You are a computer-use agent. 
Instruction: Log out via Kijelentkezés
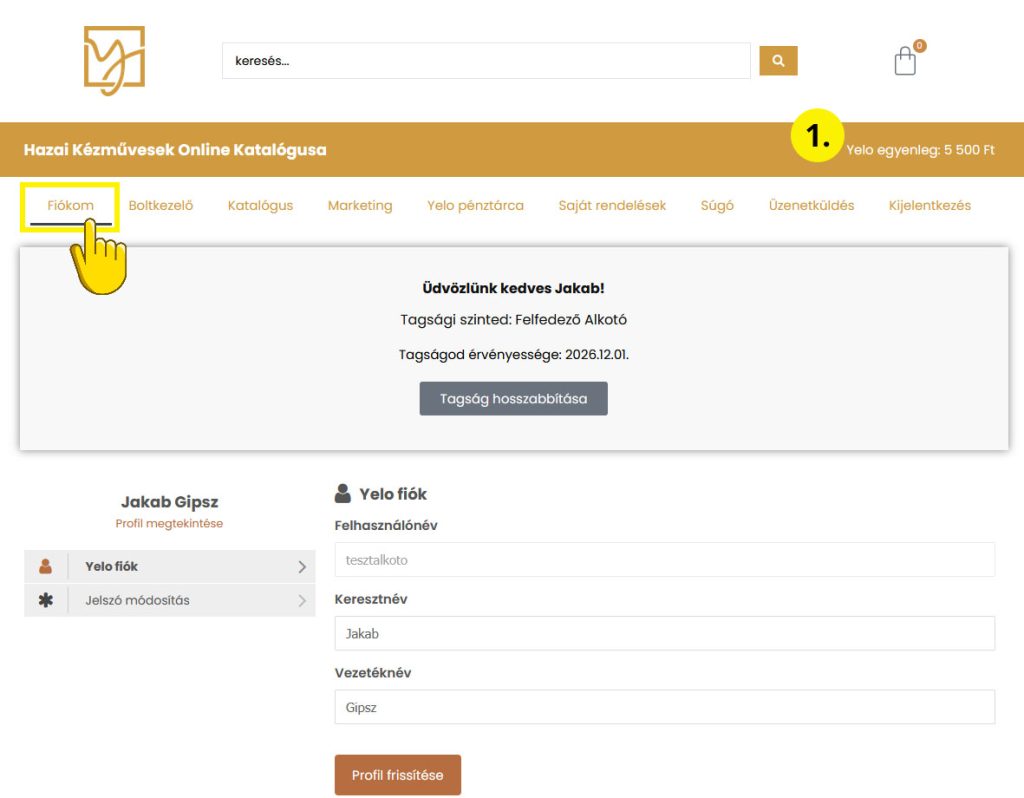(929, 206)
